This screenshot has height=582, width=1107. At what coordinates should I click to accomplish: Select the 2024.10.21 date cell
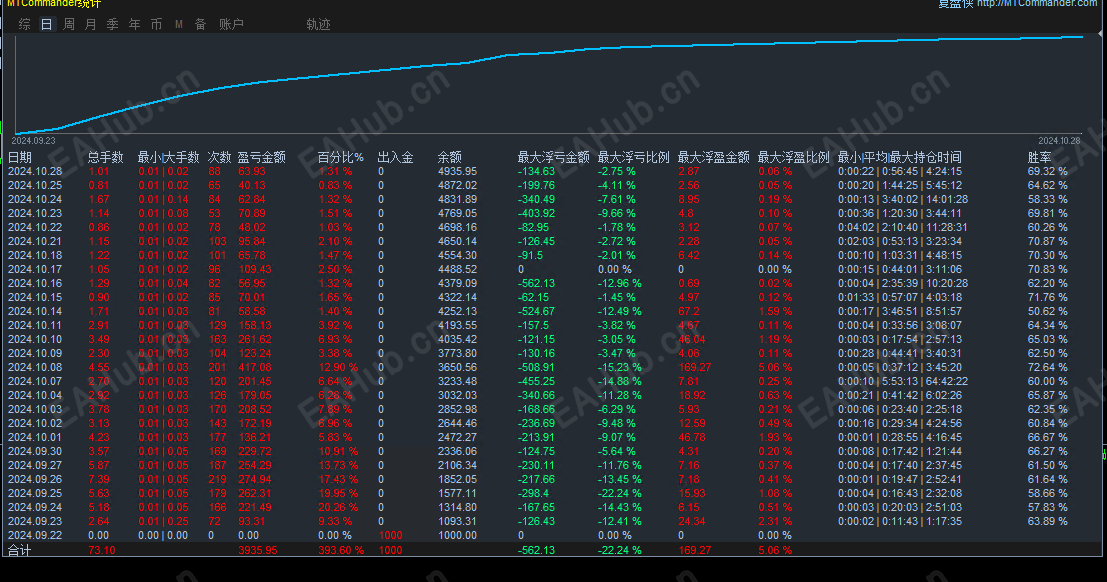(x=35, y=242)
